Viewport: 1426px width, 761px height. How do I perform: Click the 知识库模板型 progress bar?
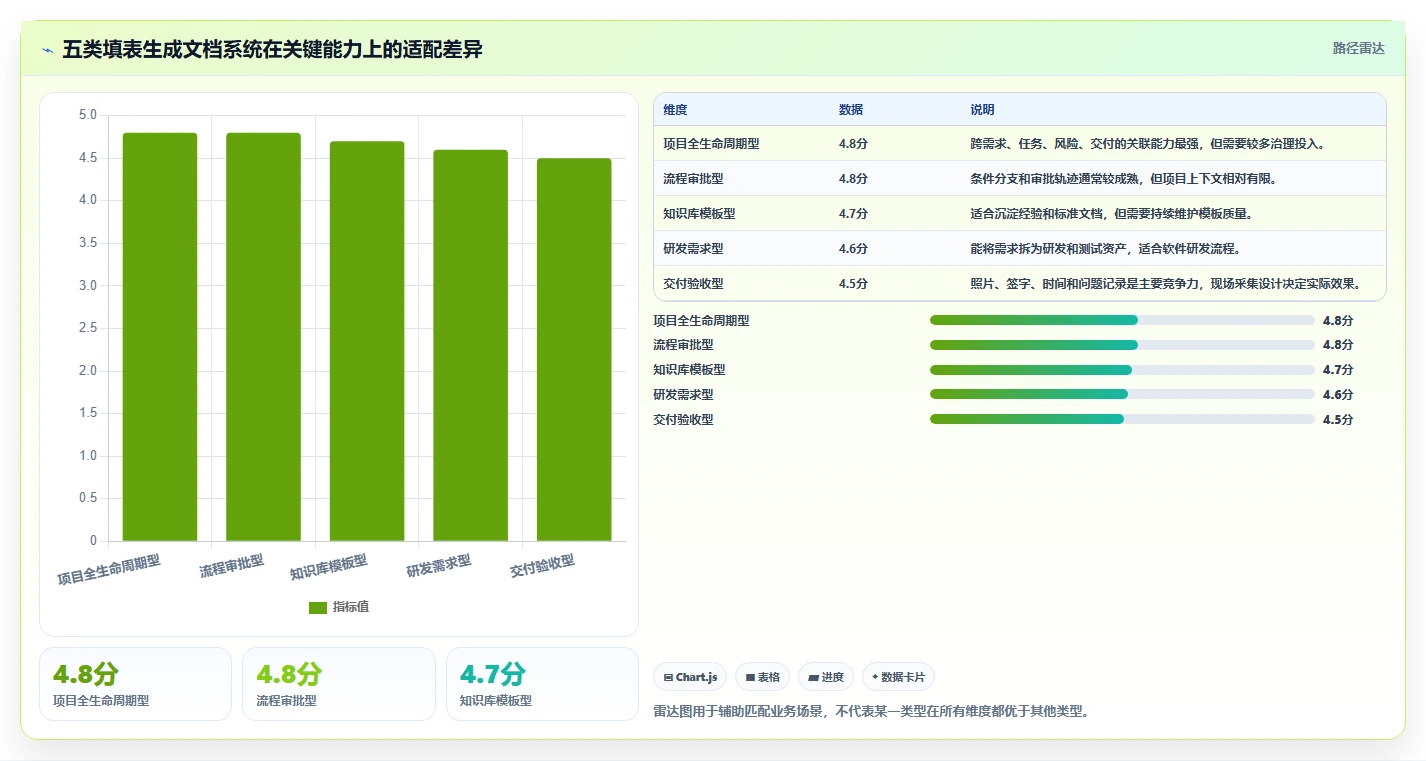1122,370
